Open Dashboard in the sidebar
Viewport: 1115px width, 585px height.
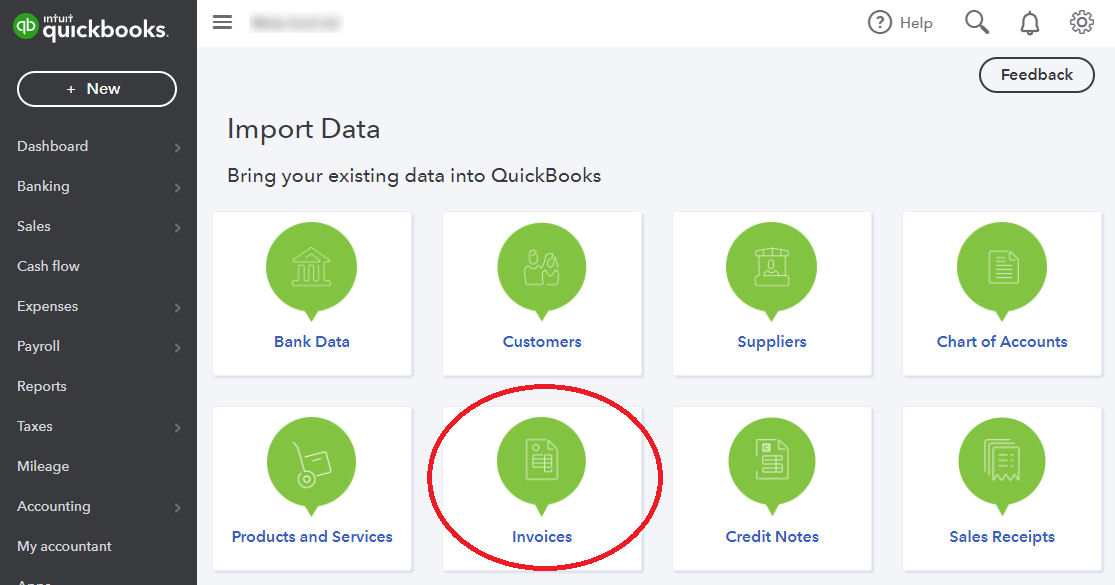53,146
